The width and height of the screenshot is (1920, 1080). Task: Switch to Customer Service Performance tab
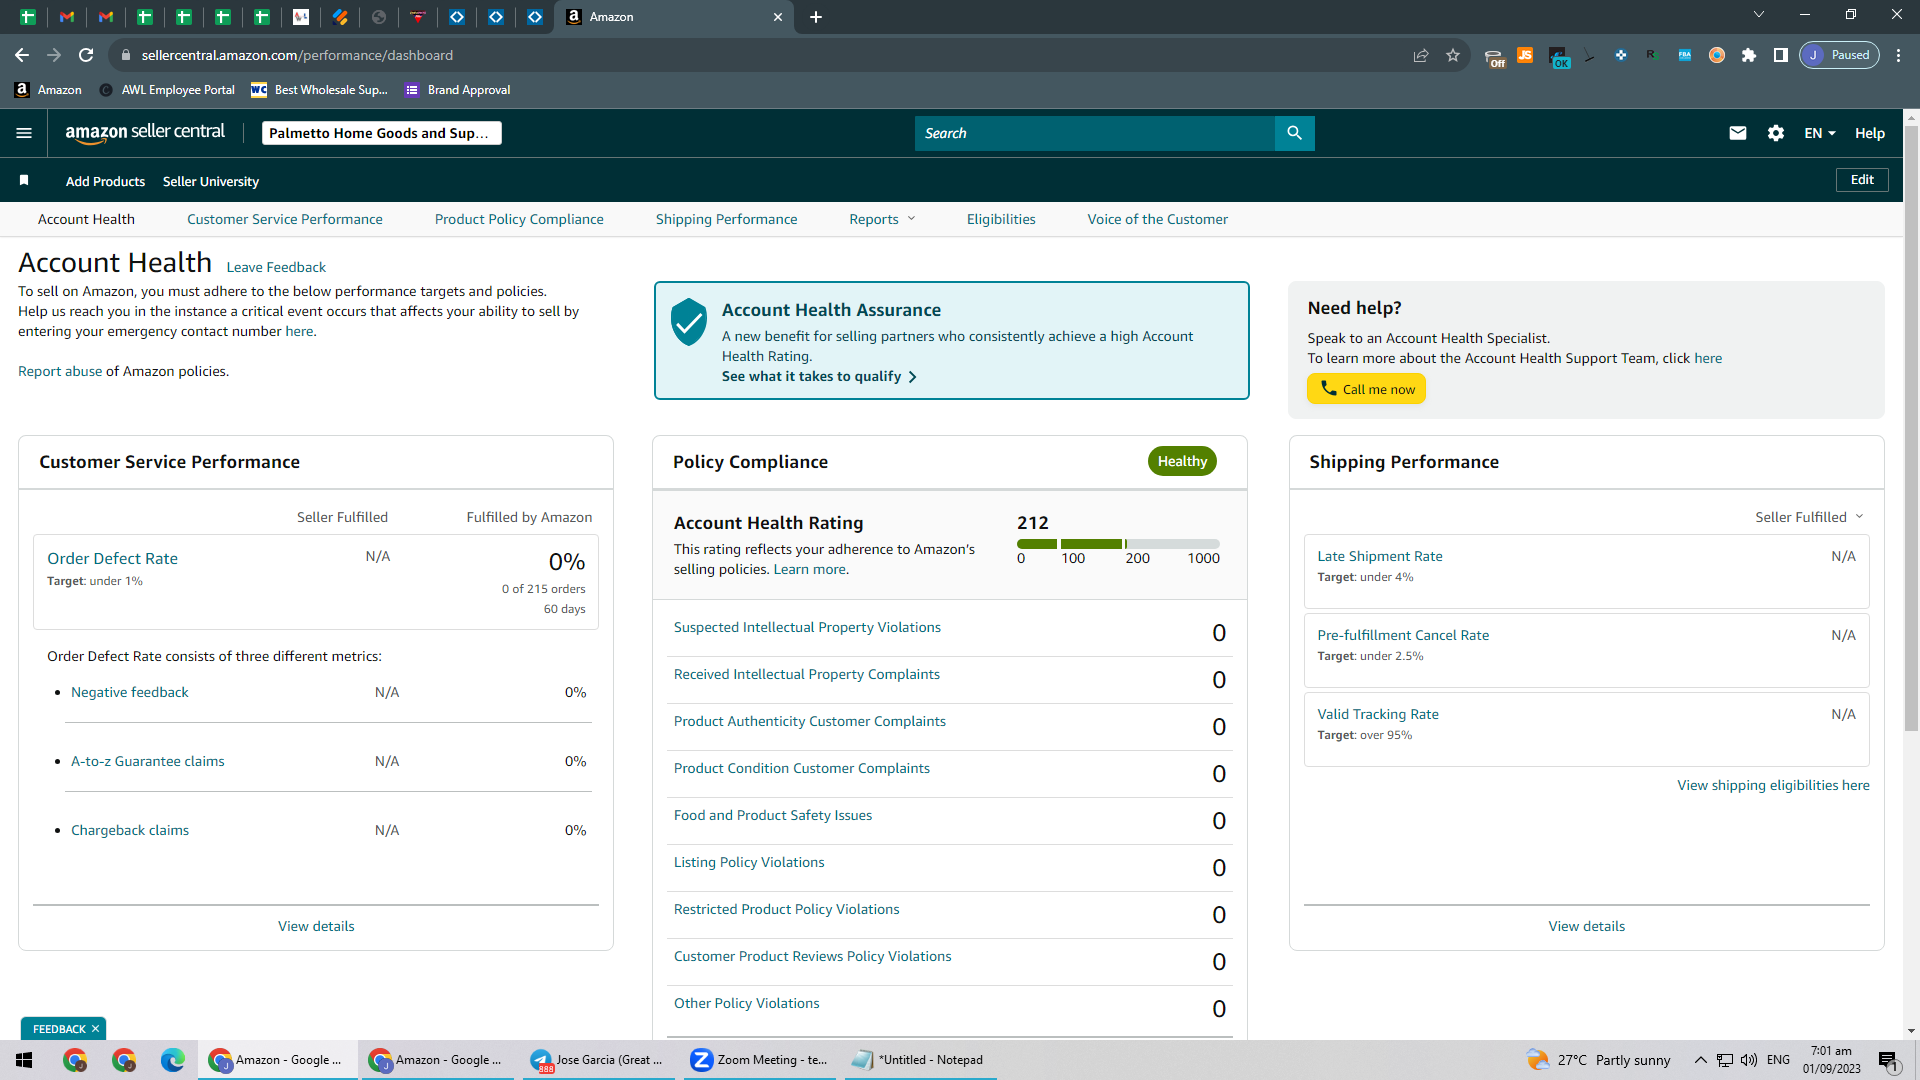pos(285,219)
